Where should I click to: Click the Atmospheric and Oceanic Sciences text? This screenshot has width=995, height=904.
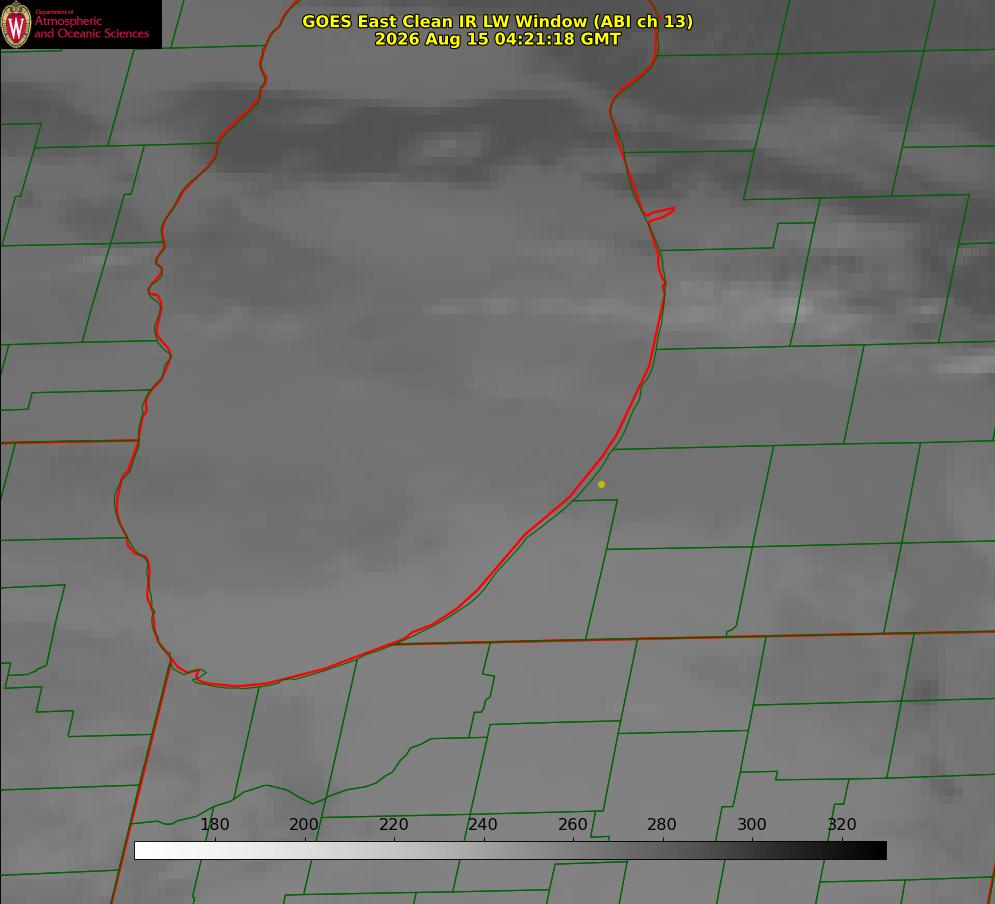(x=92, y=27)
